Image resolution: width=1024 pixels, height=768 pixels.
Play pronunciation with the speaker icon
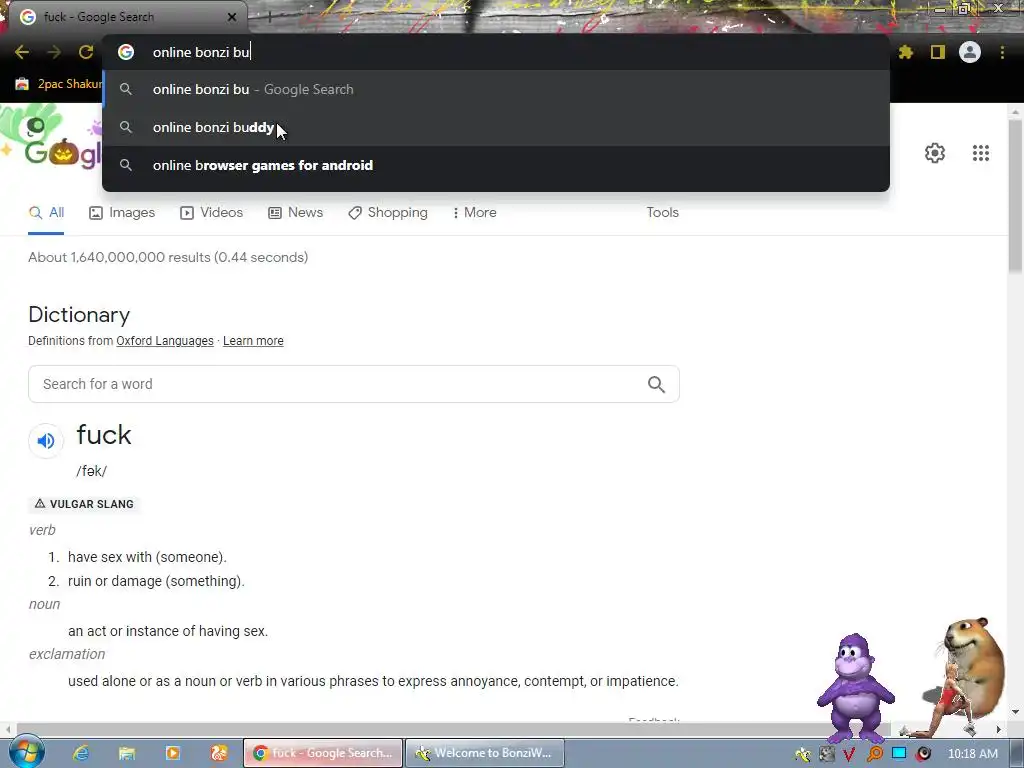click(46, 441)
